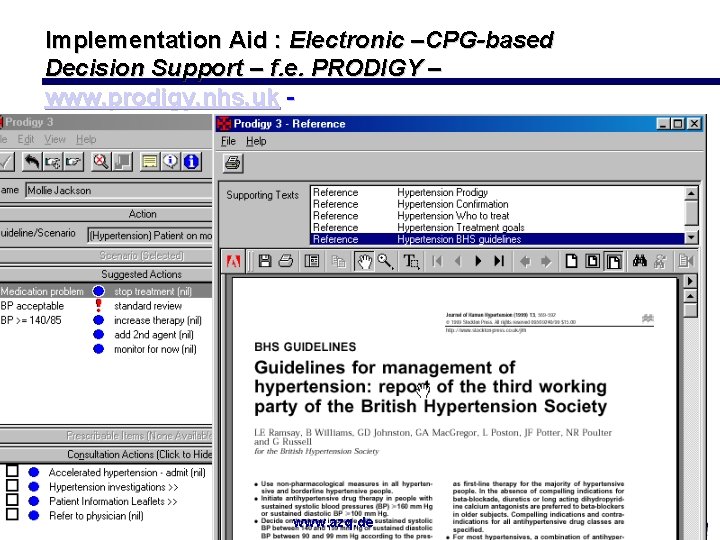
Task: Open View menu in Prodigy 3 window
Action: 55,139
